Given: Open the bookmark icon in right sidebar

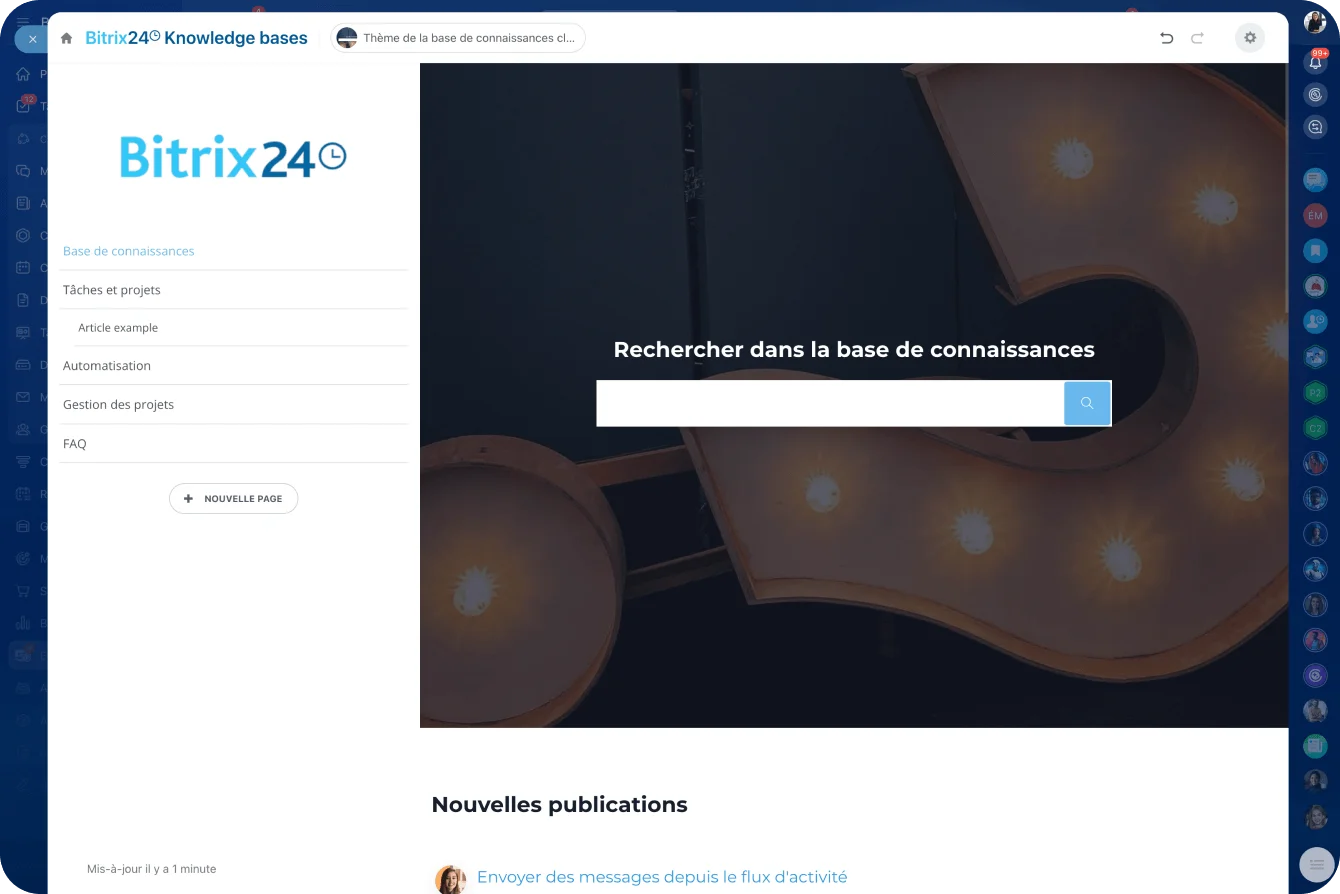Looking at the screenshot, I should [x=1315, y=250].
